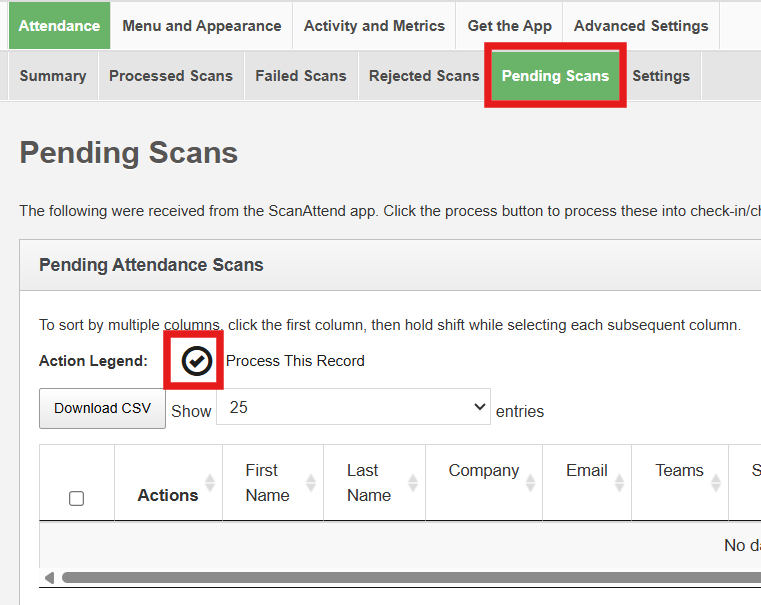Open the Failed Scans sub-tab

(301, 76)
